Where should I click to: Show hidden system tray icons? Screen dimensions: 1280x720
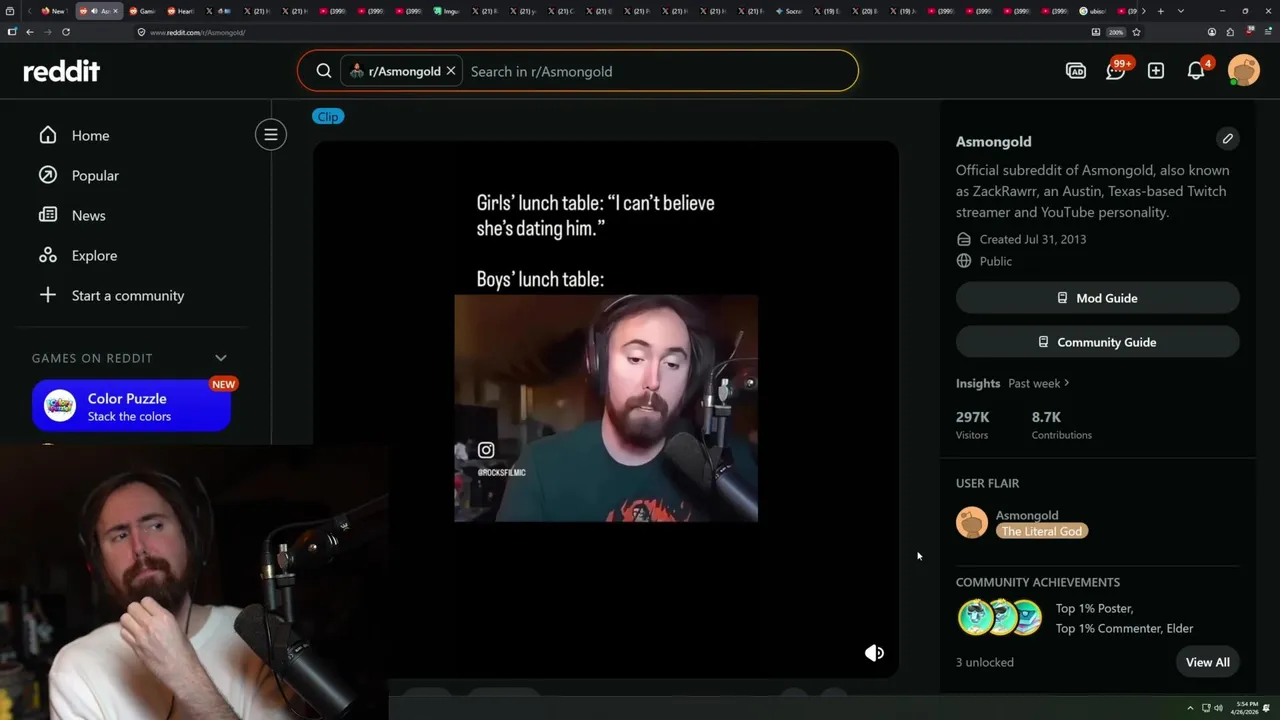click(1190, 708)
